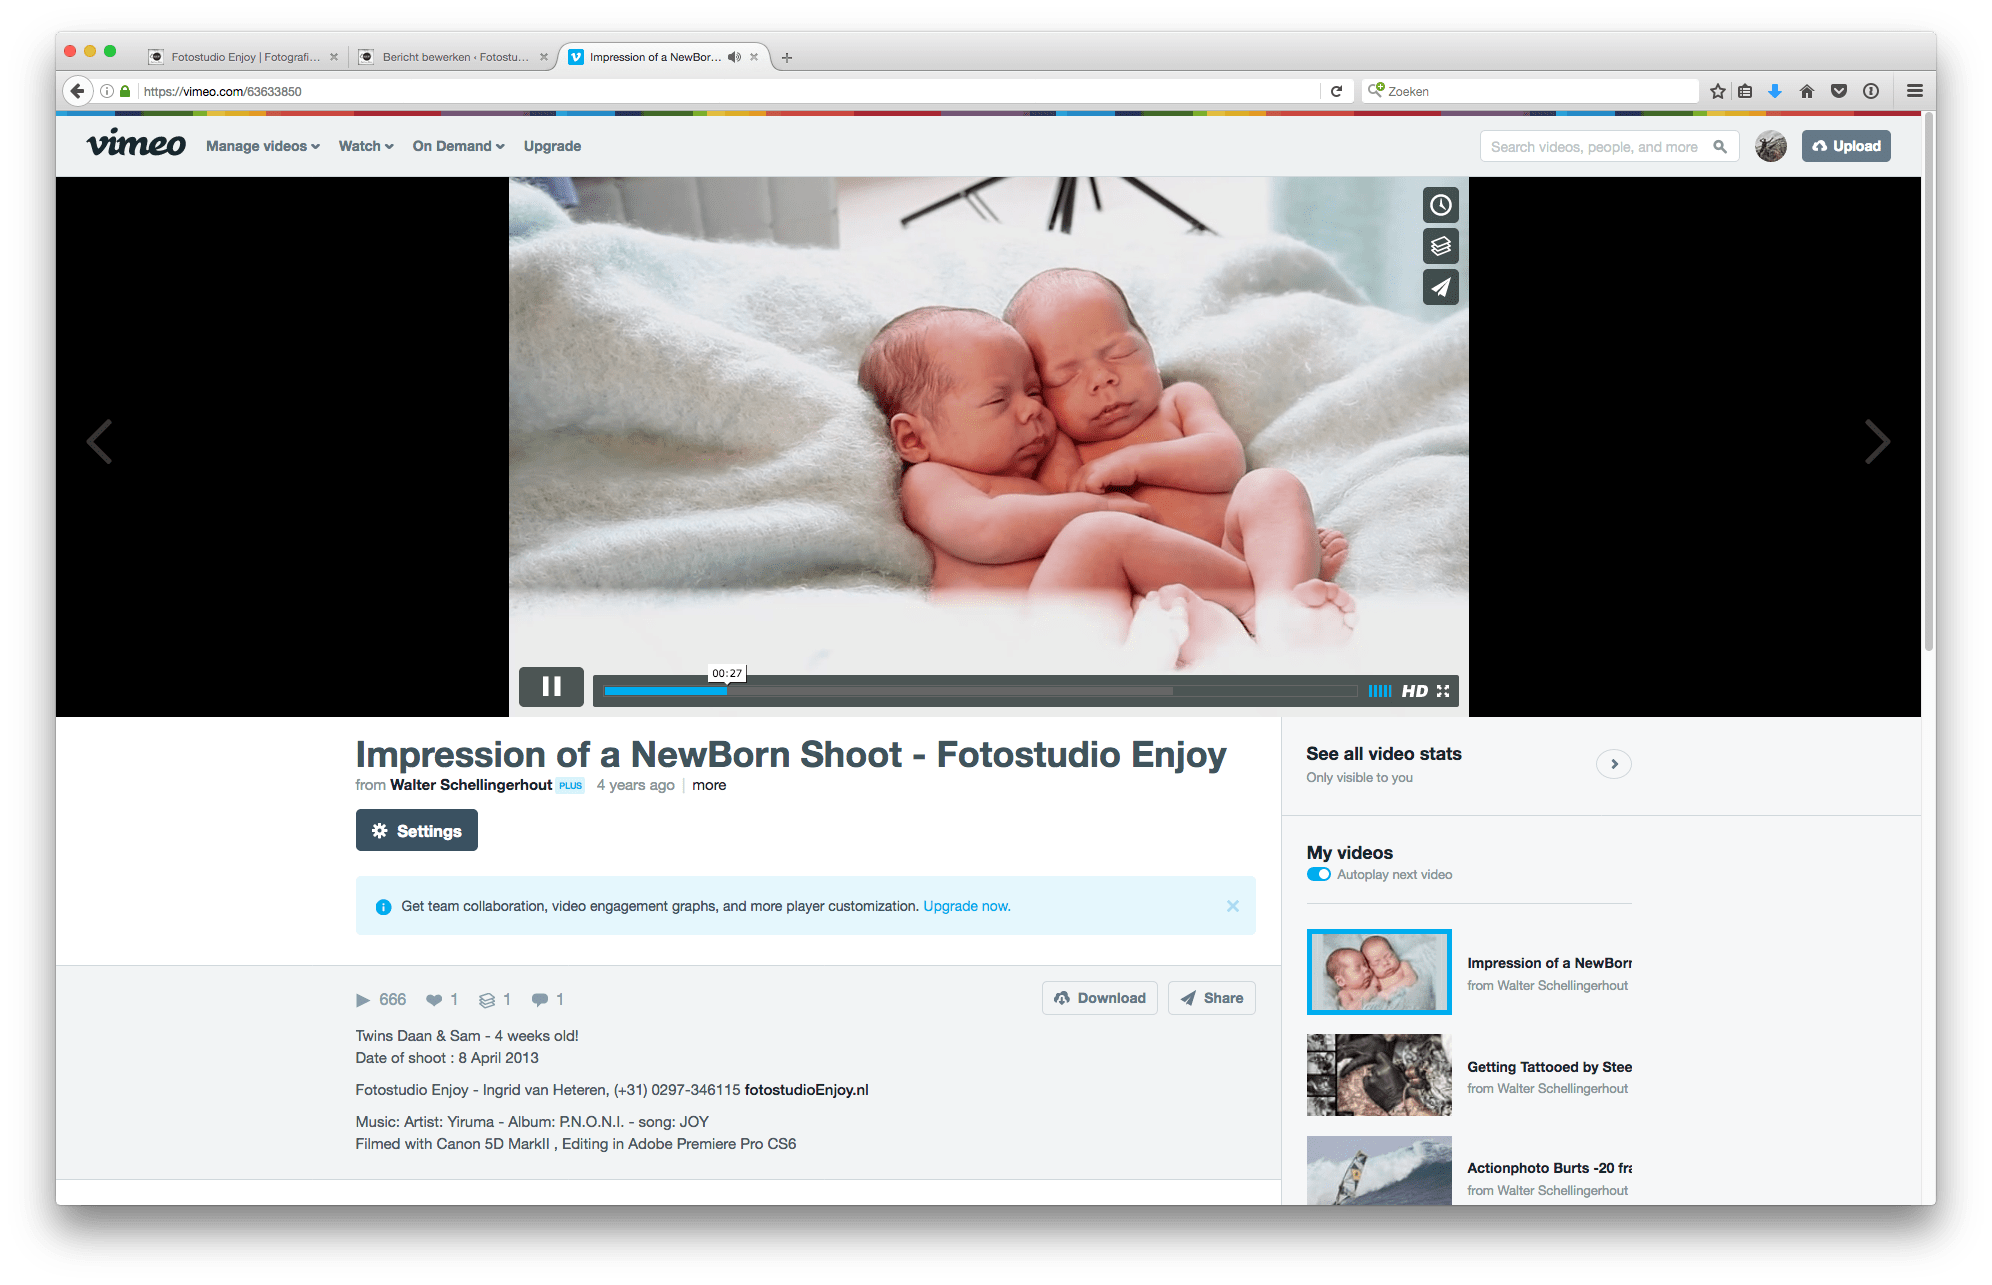The image size is (1992, 1285).
Task: Open a new browser tab
Action: click(x=787, y=58)
